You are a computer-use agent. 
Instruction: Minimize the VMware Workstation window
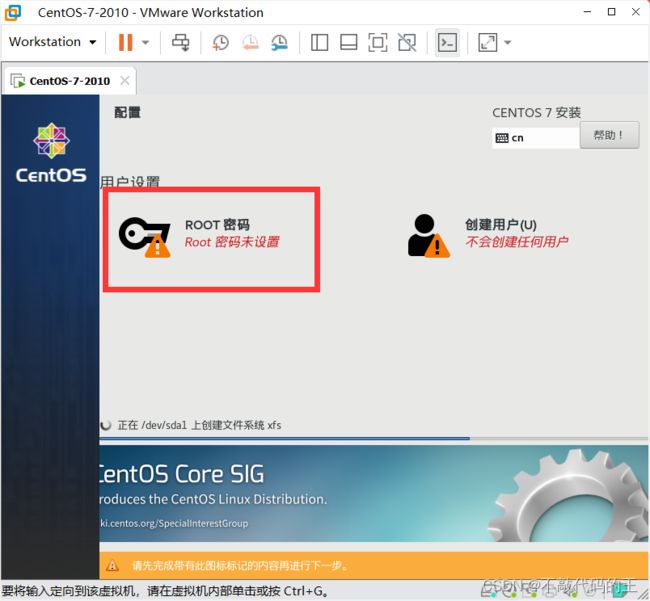point(587,12)
